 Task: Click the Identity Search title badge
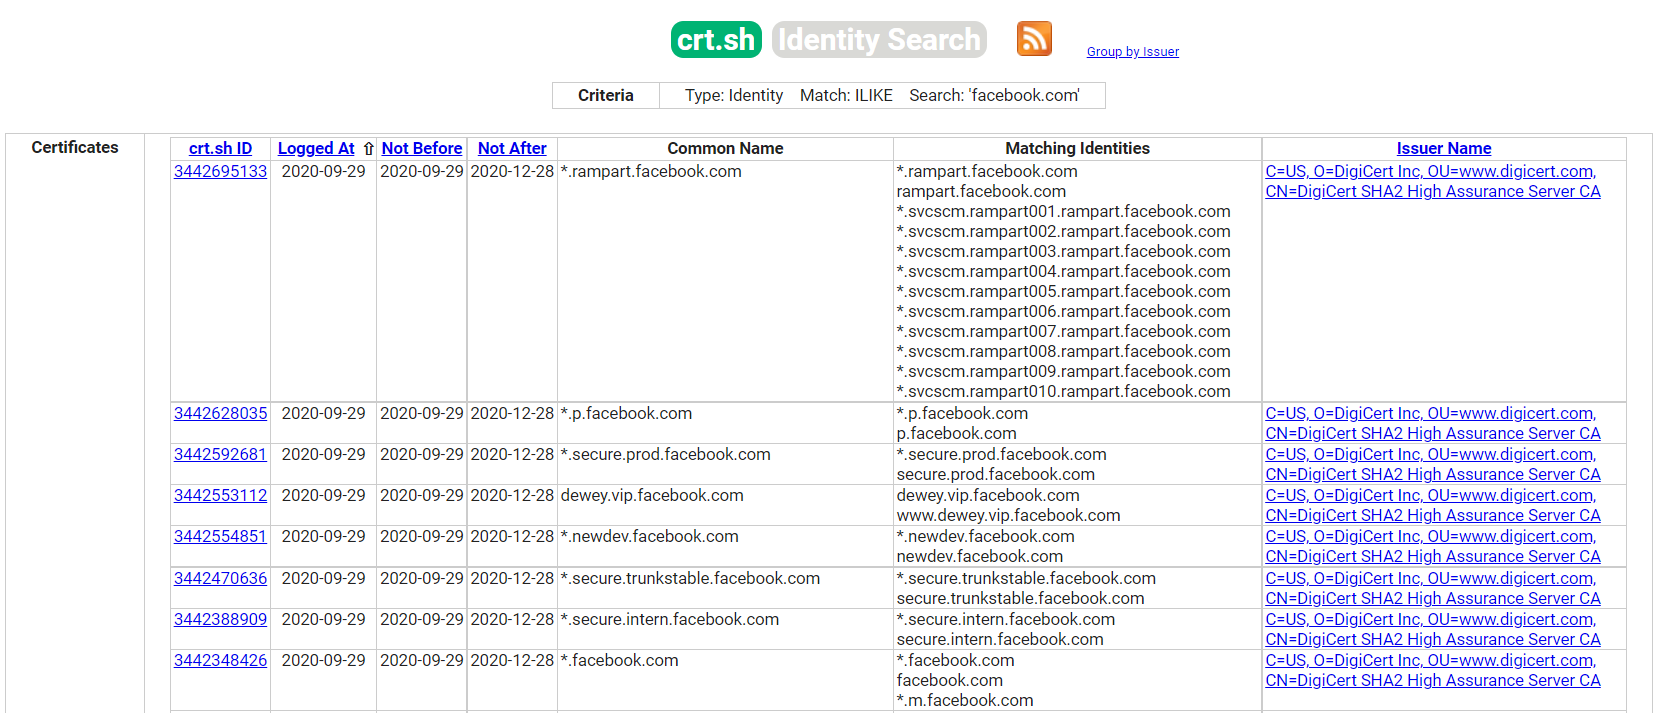[x=879, y=40]
